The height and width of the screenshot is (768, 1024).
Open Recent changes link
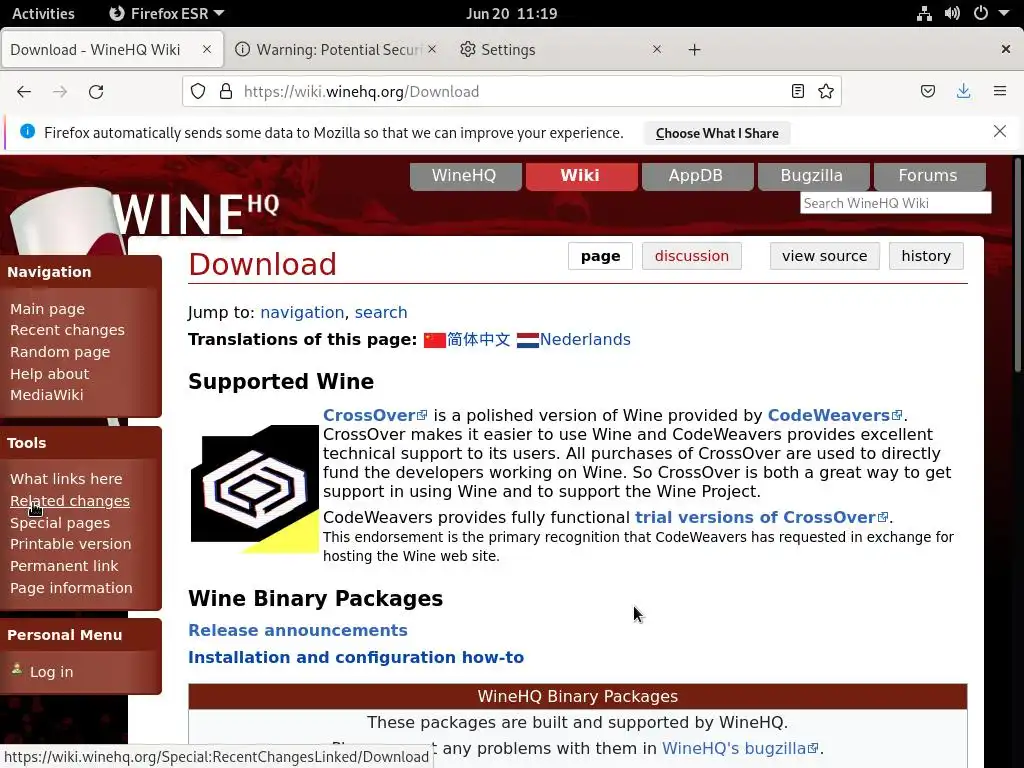67,330
